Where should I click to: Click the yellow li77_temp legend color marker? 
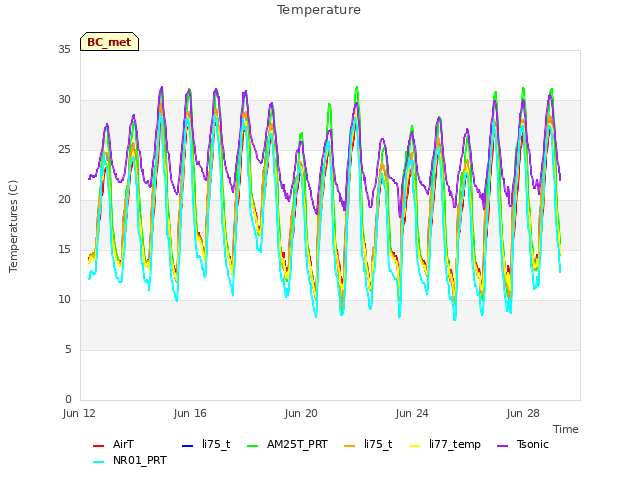415,445
